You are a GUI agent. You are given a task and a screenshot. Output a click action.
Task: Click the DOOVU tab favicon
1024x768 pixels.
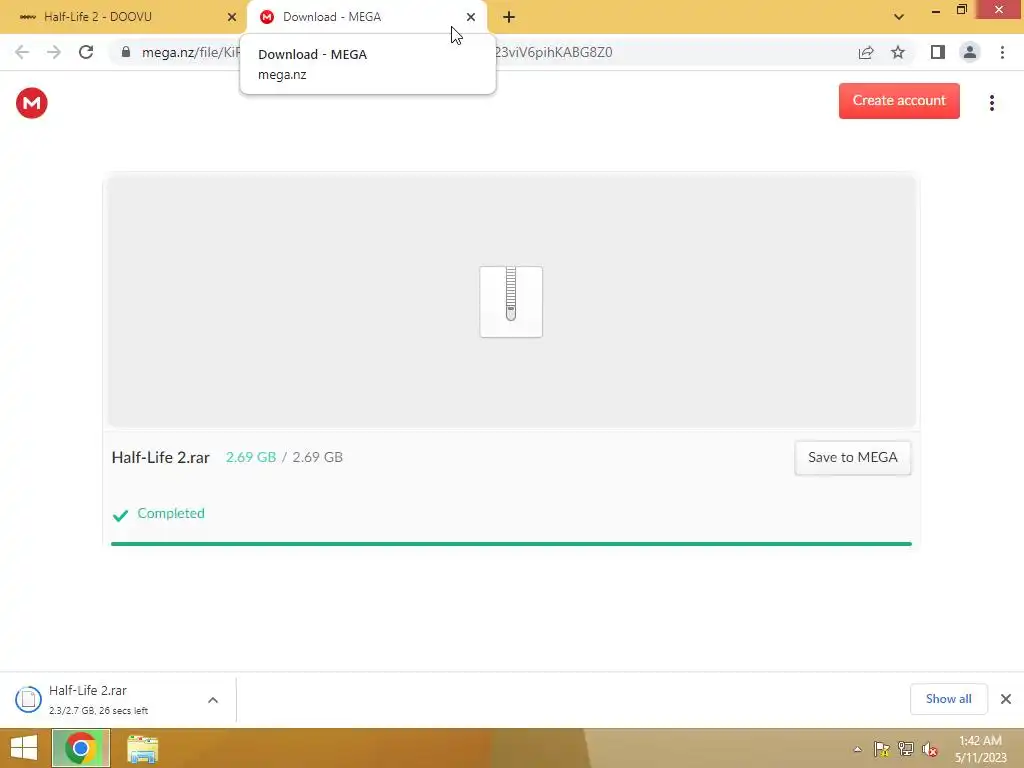point(27,17)
